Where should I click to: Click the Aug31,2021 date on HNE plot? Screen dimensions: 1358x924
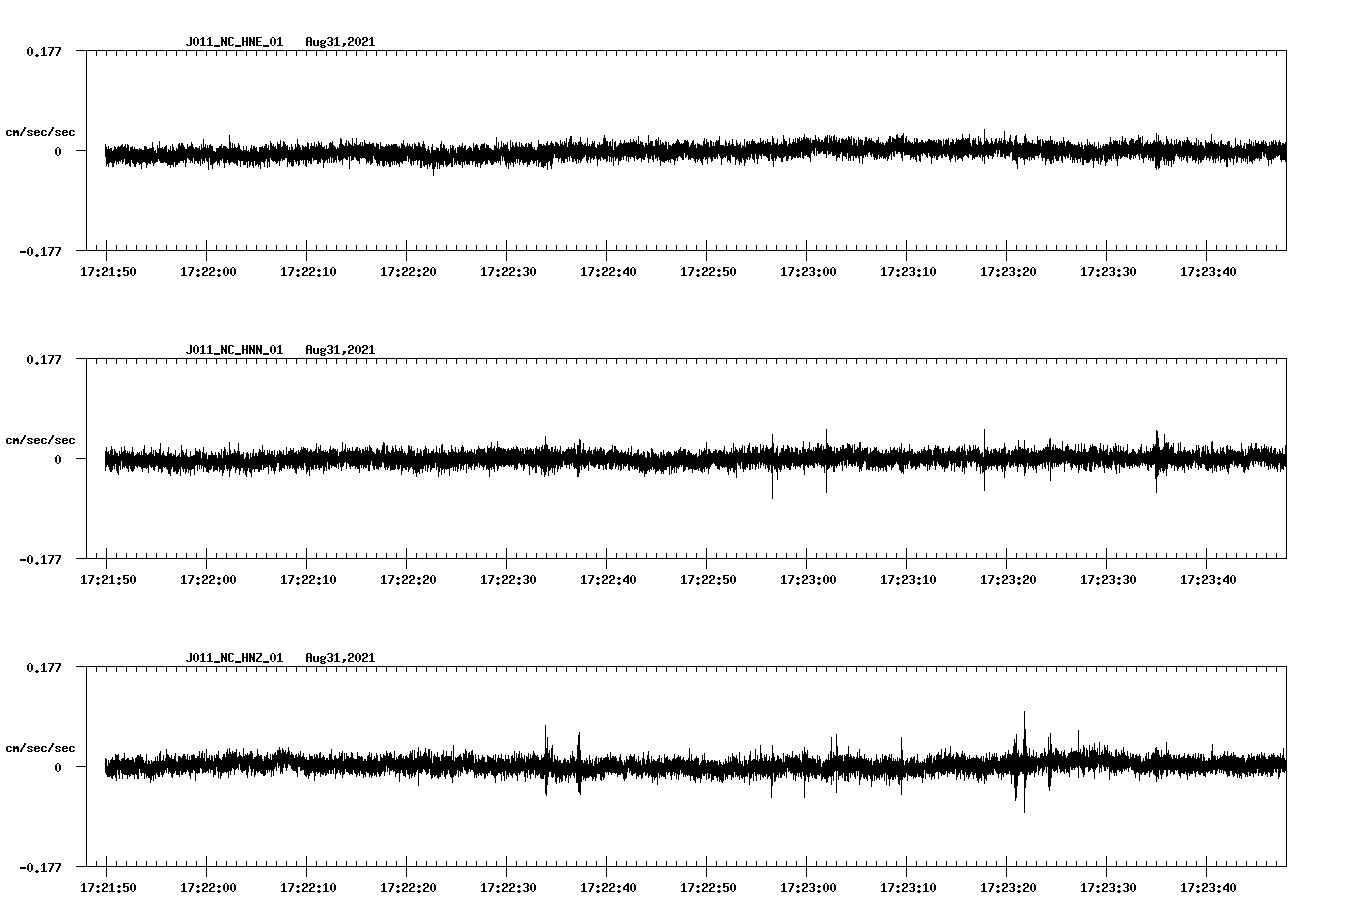click(340, 42)
